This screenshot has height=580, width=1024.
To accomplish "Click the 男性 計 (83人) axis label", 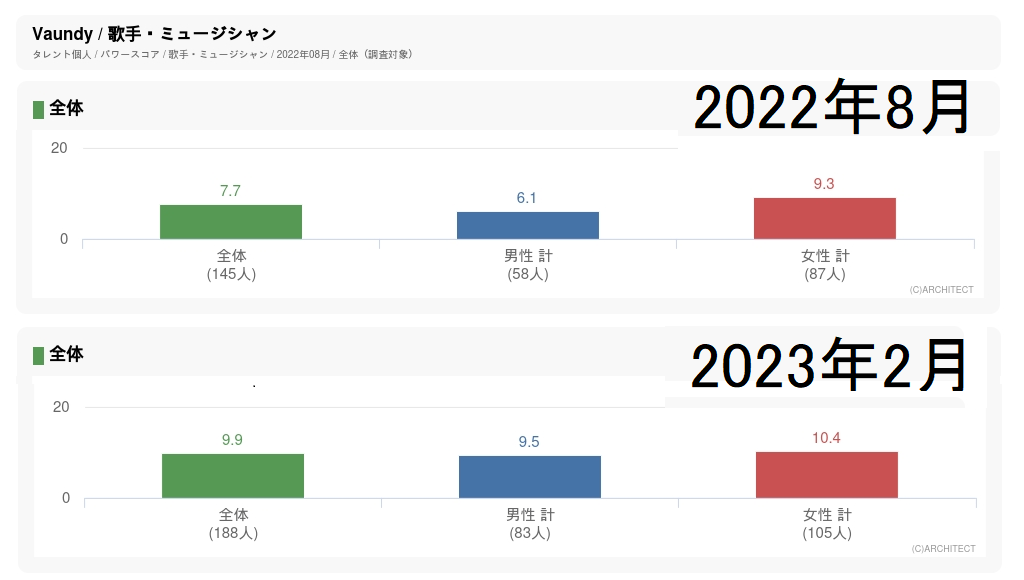I will click(x=529, y=524).
